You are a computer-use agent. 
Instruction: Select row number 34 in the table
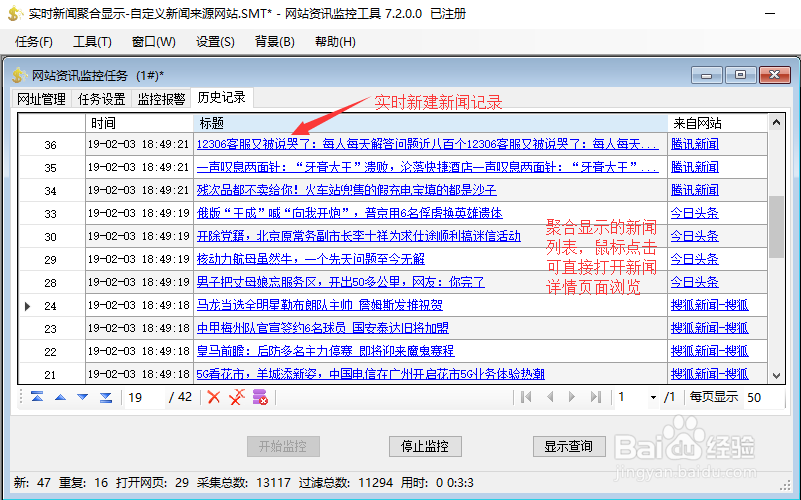pyautogui.click(x=51, y=191)
